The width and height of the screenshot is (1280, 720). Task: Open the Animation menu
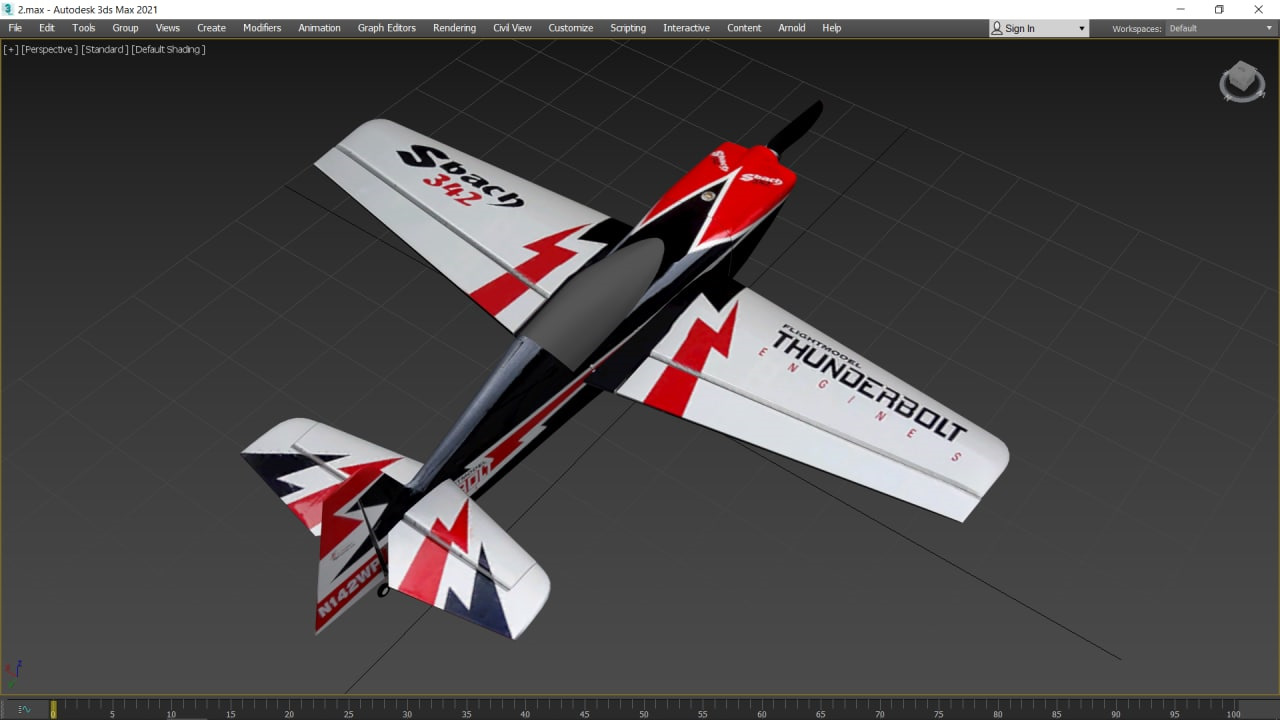pyautogui.click(x=319, y=28)
